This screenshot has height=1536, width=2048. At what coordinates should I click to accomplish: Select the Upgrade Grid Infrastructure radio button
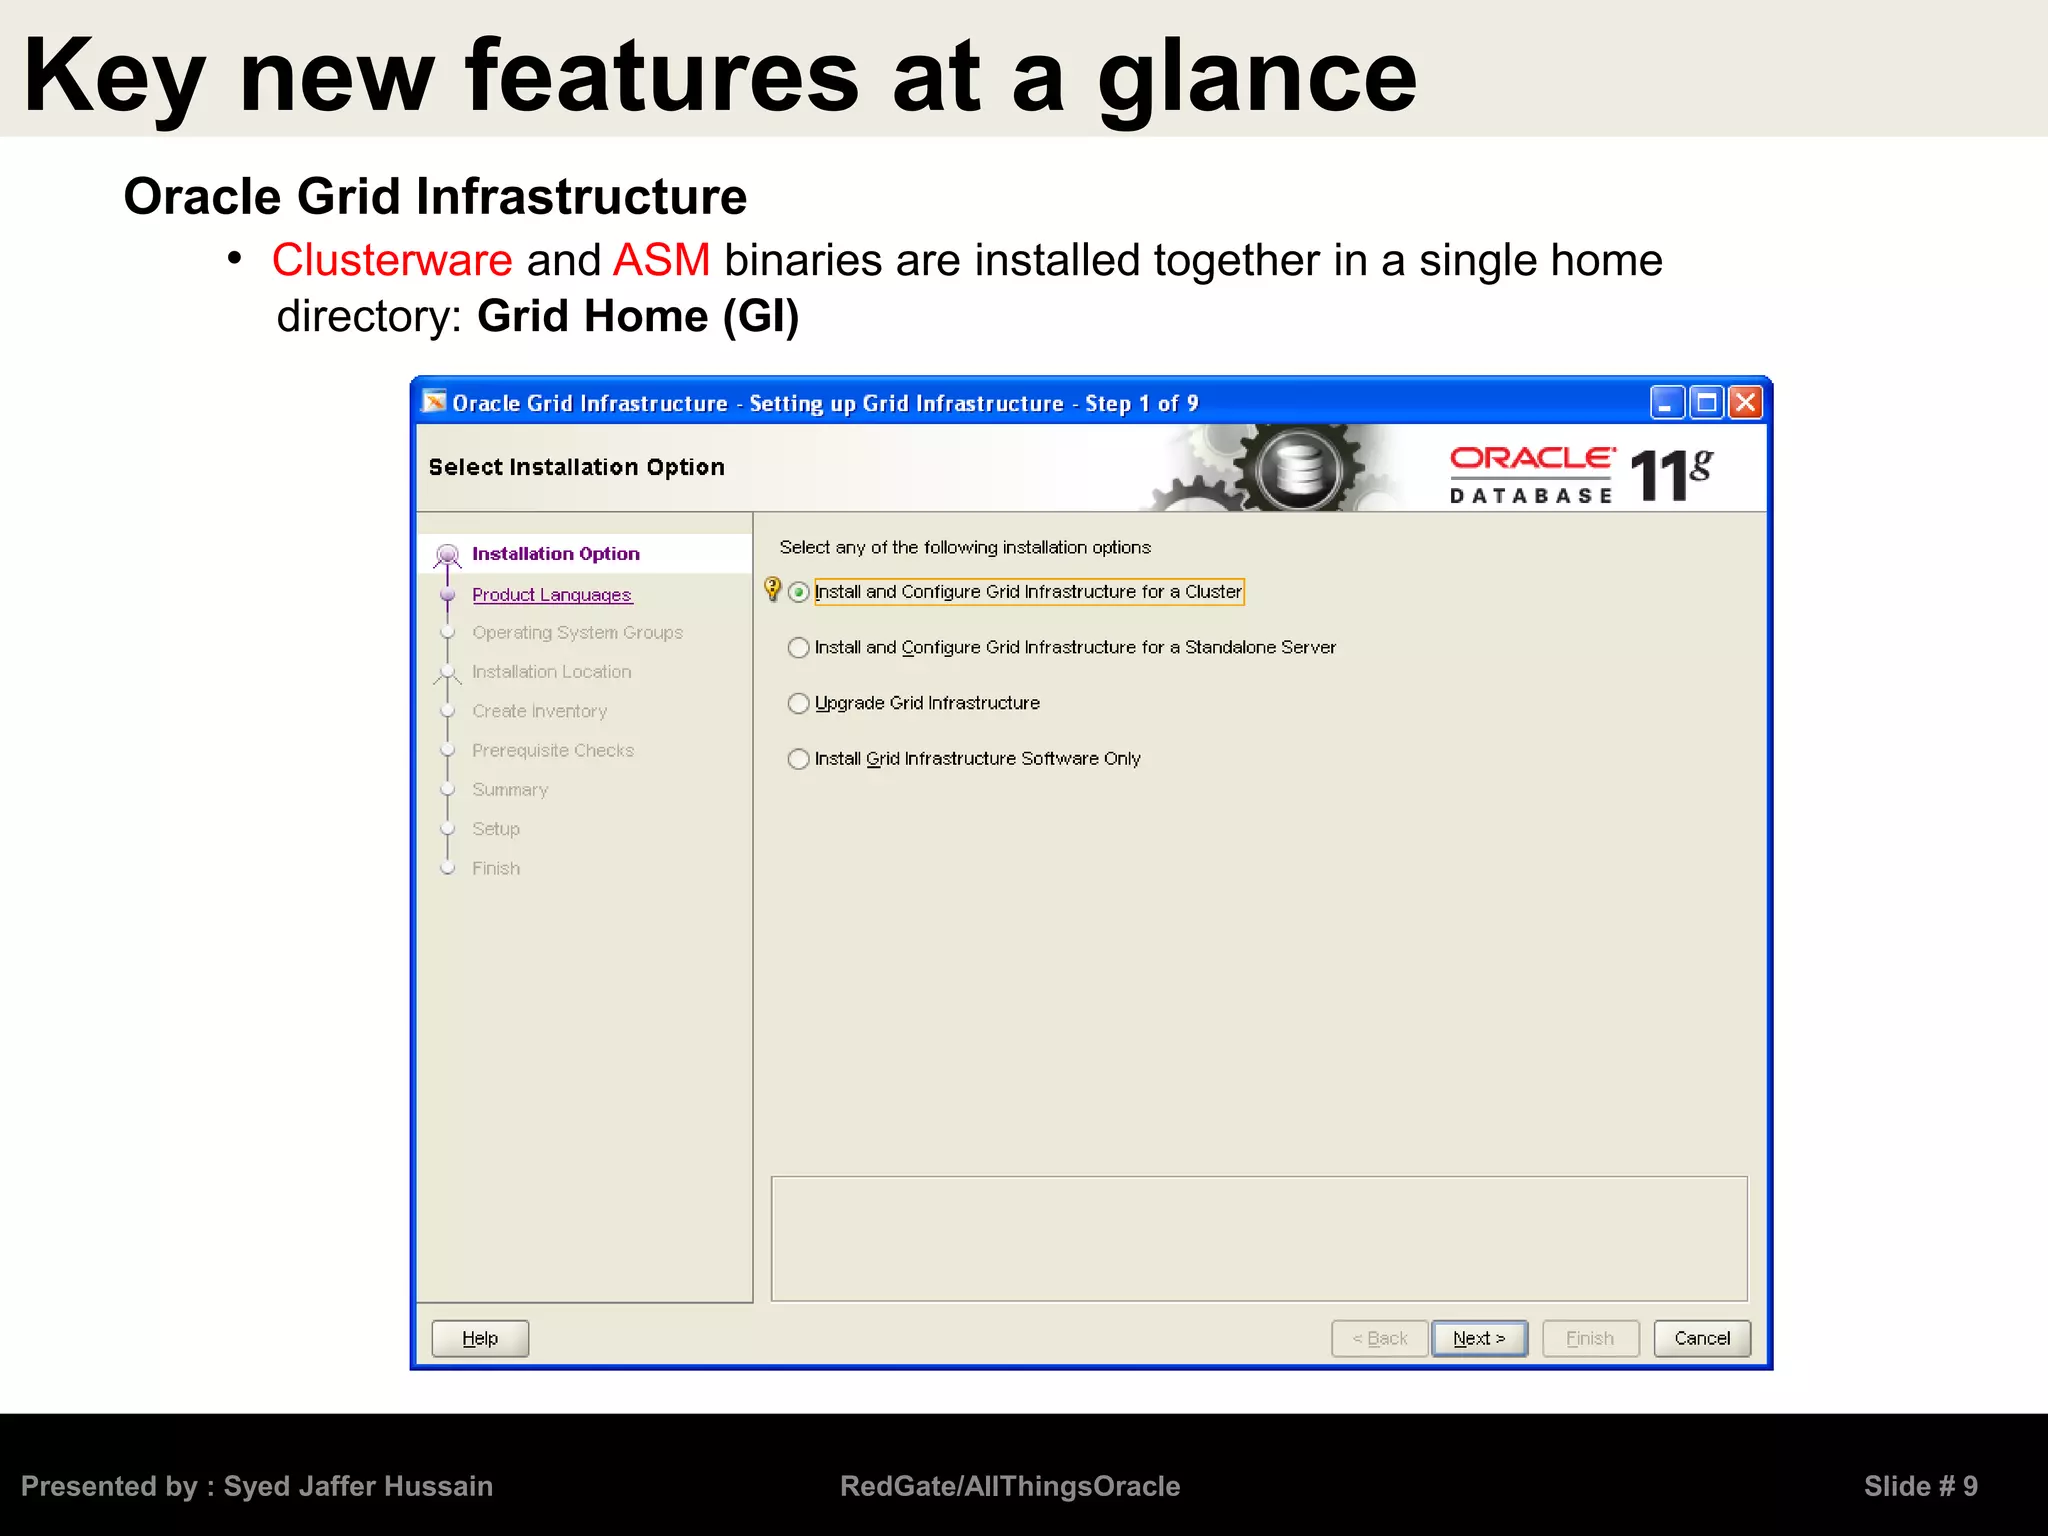click(x=798, y=704)
